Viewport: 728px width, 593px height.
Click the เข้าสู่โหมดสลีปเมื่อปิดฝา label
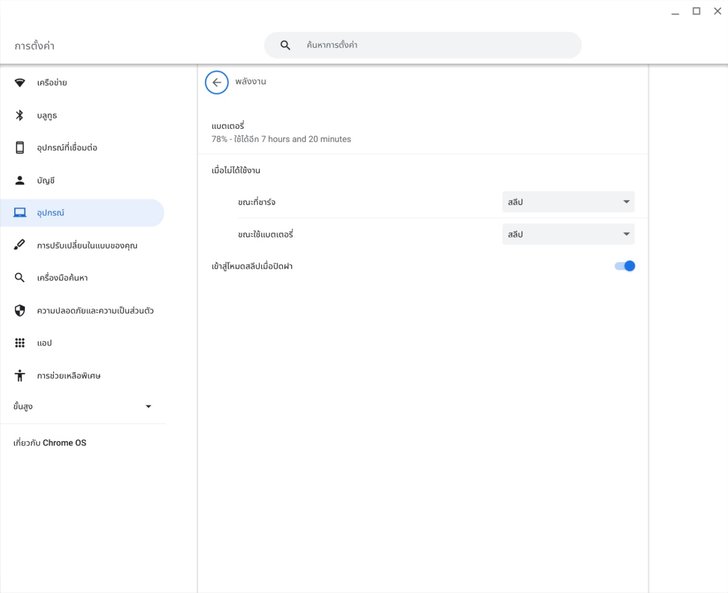pos(252,266)
